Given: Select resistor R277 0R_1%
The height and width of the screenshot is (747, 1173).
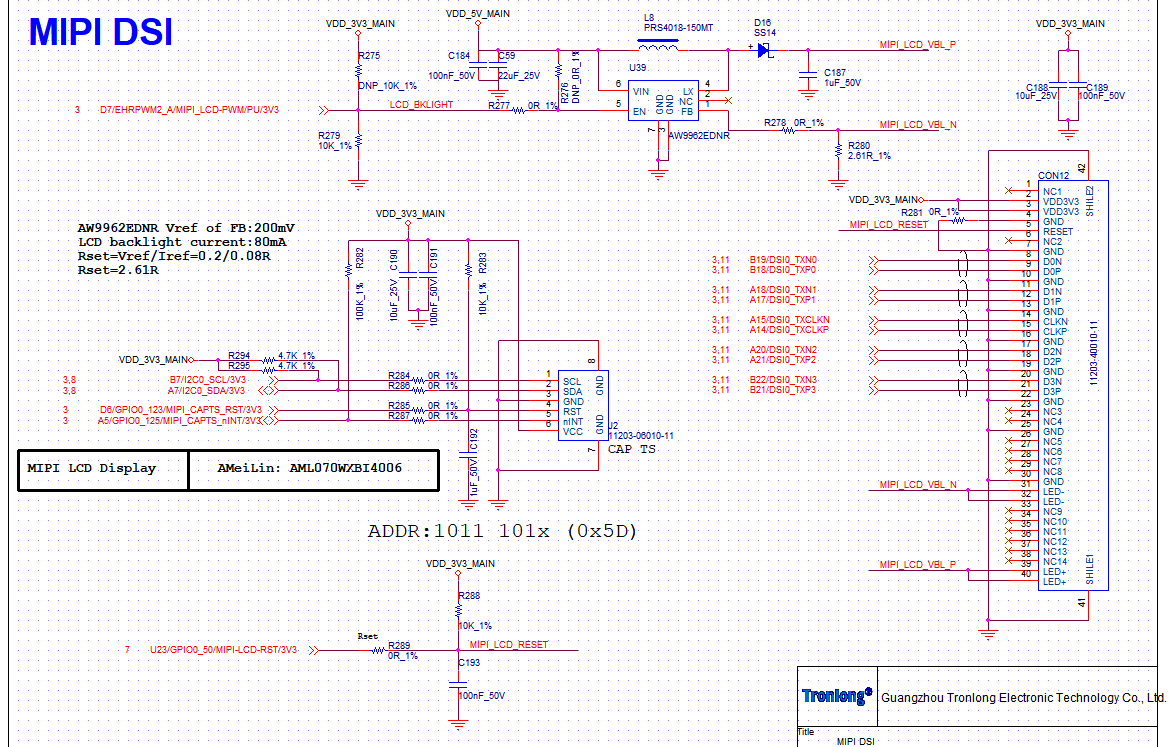Looking at the screenshot, I should click(518, 111).
